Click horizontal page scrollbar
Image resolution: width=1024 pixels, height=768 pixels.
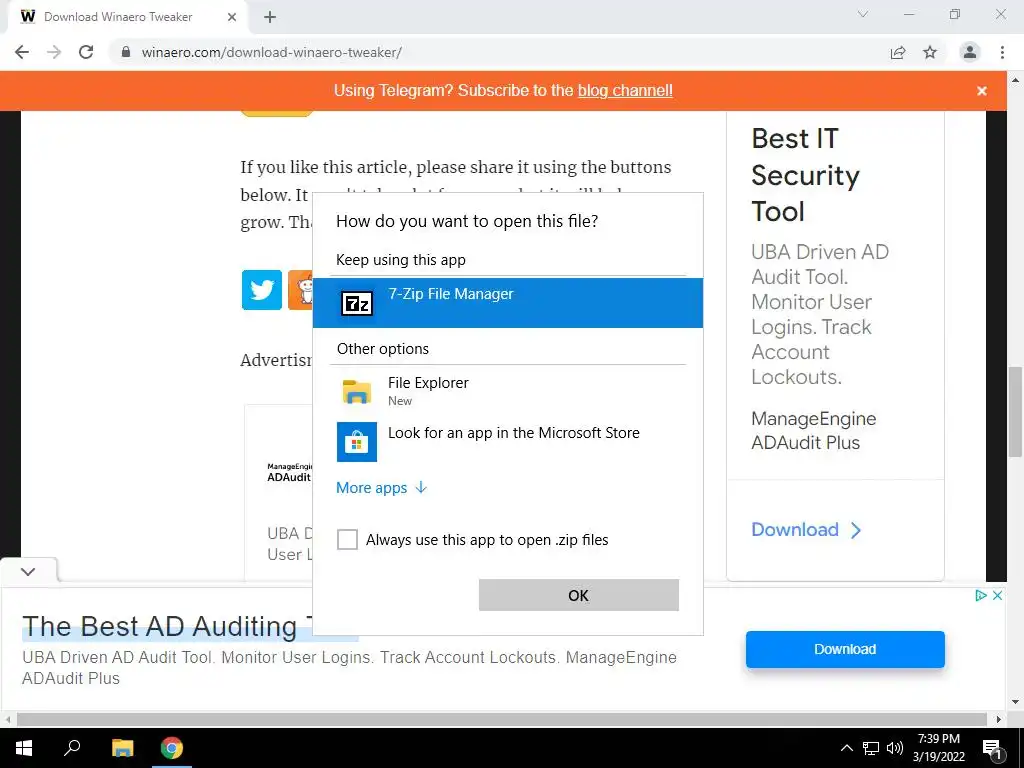pos(502,719)
